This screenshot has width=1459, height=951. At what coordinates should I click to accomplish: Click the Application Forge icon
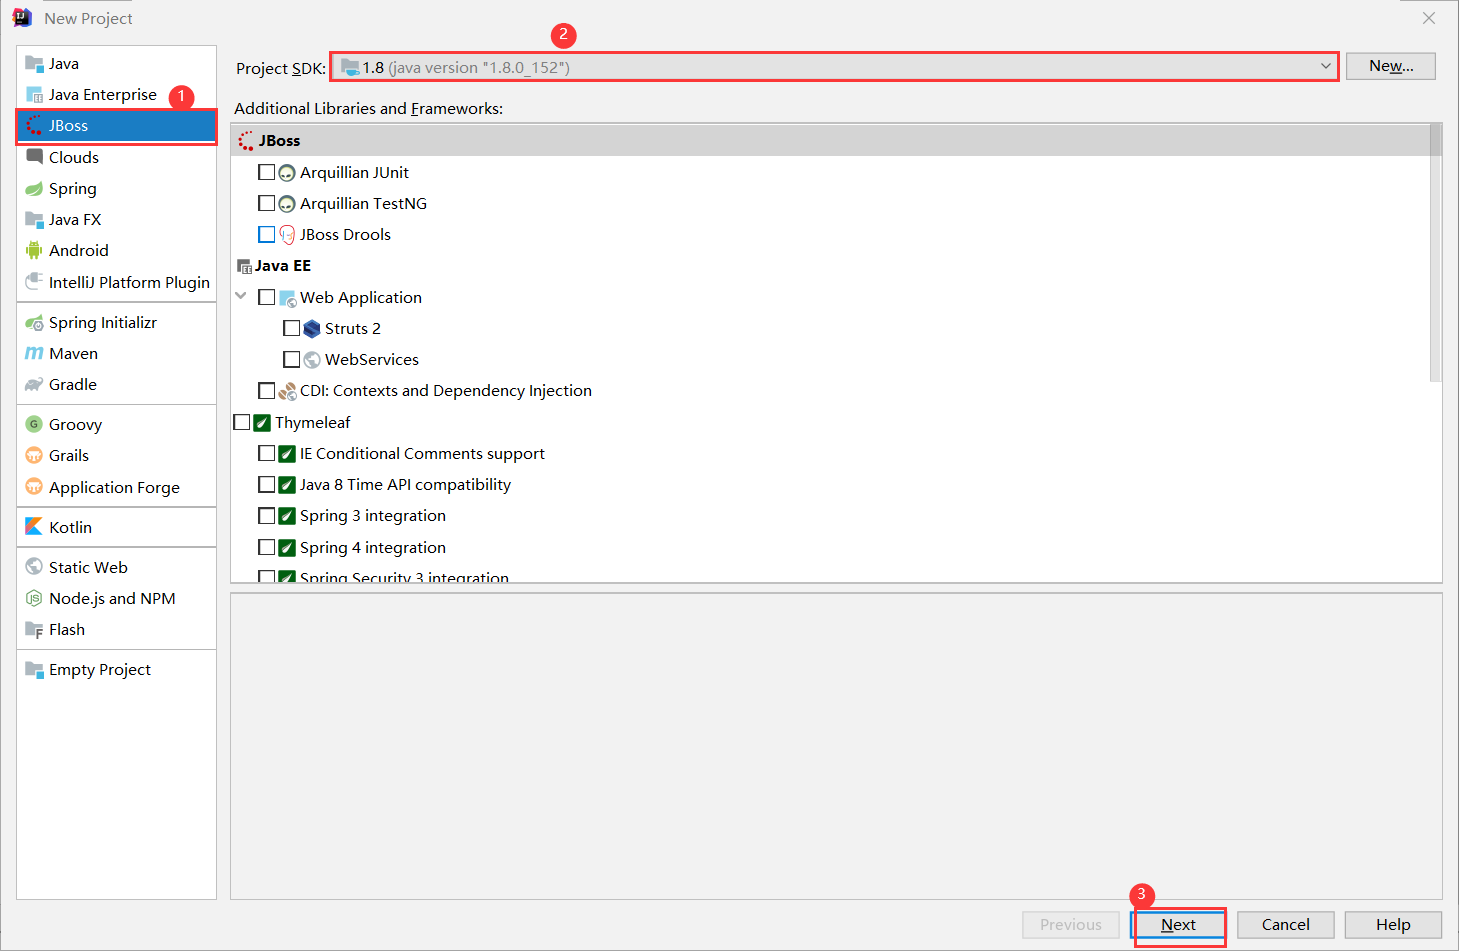[x=34, y=487]
